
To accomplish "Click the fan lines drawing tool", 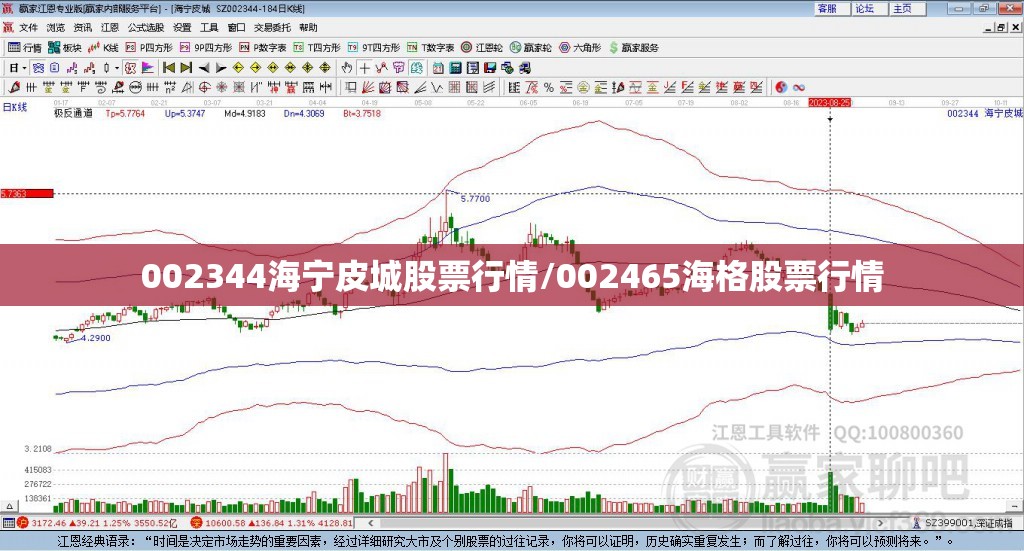I will tap(368, 87).
